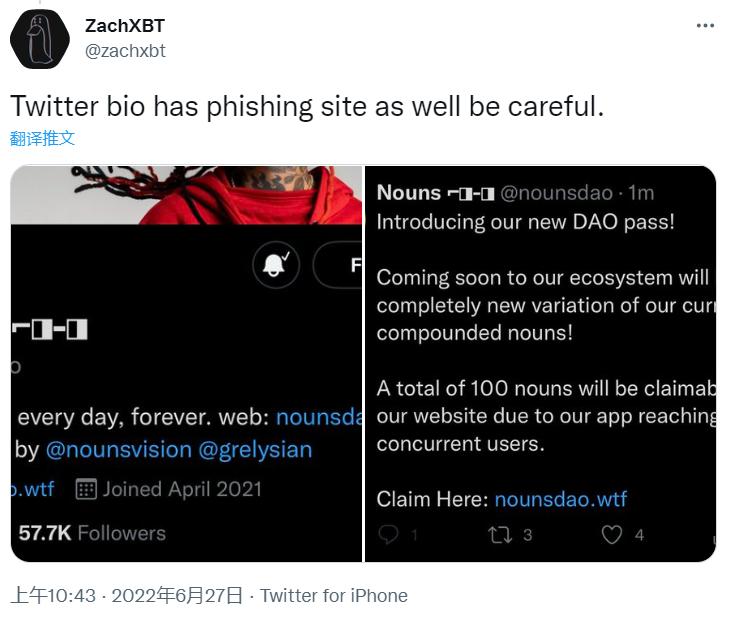729x625 pixels.
Task: Click retweet icon on Nouns tweet
Action: click(499, 535)
